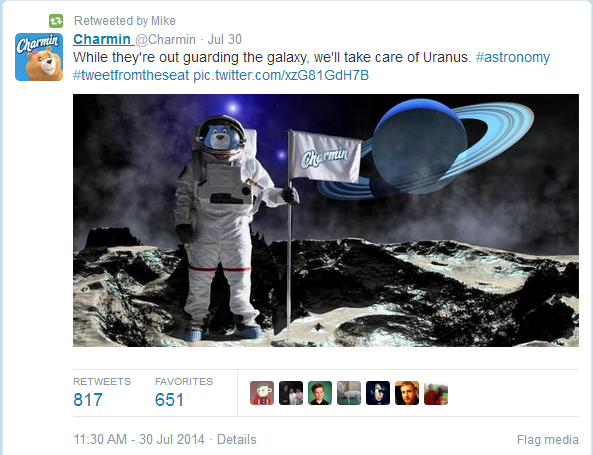
Task: Click the green retweet icon
Action: [56, 21]
